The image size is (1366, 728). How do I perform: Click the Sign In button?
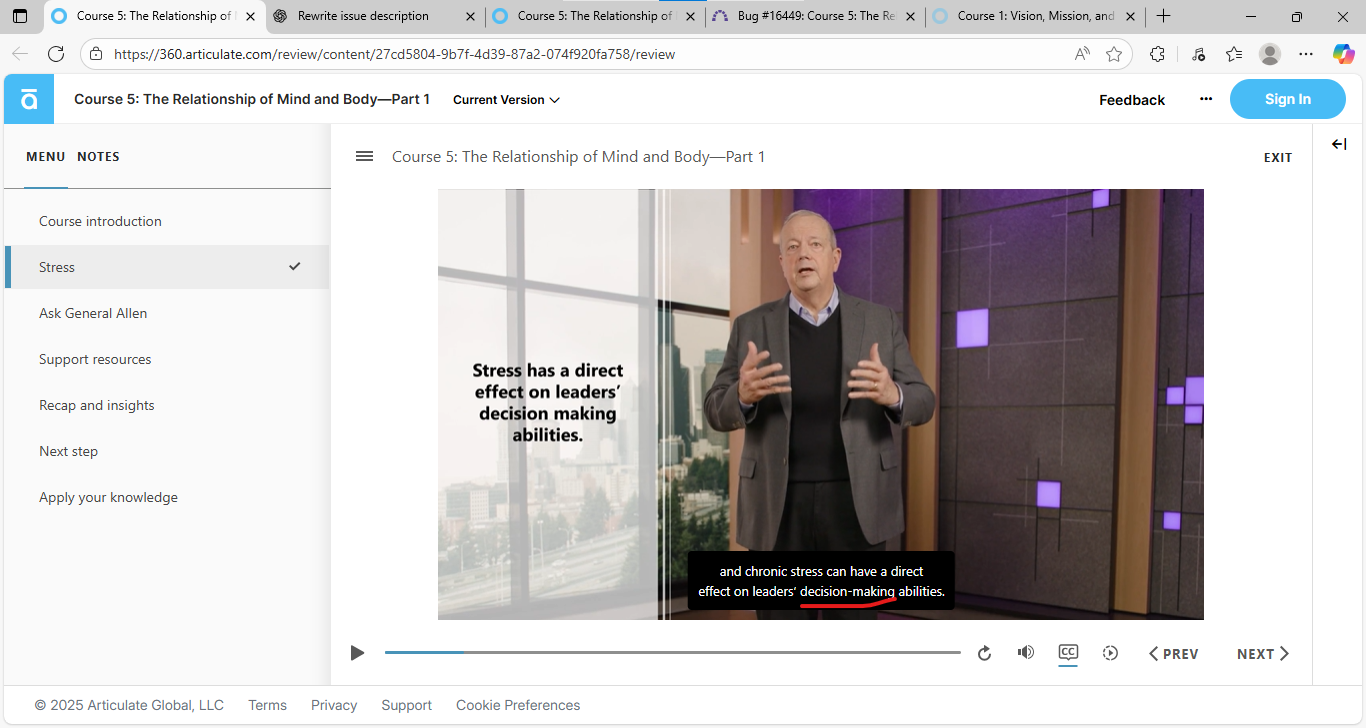coord(1288,99)
